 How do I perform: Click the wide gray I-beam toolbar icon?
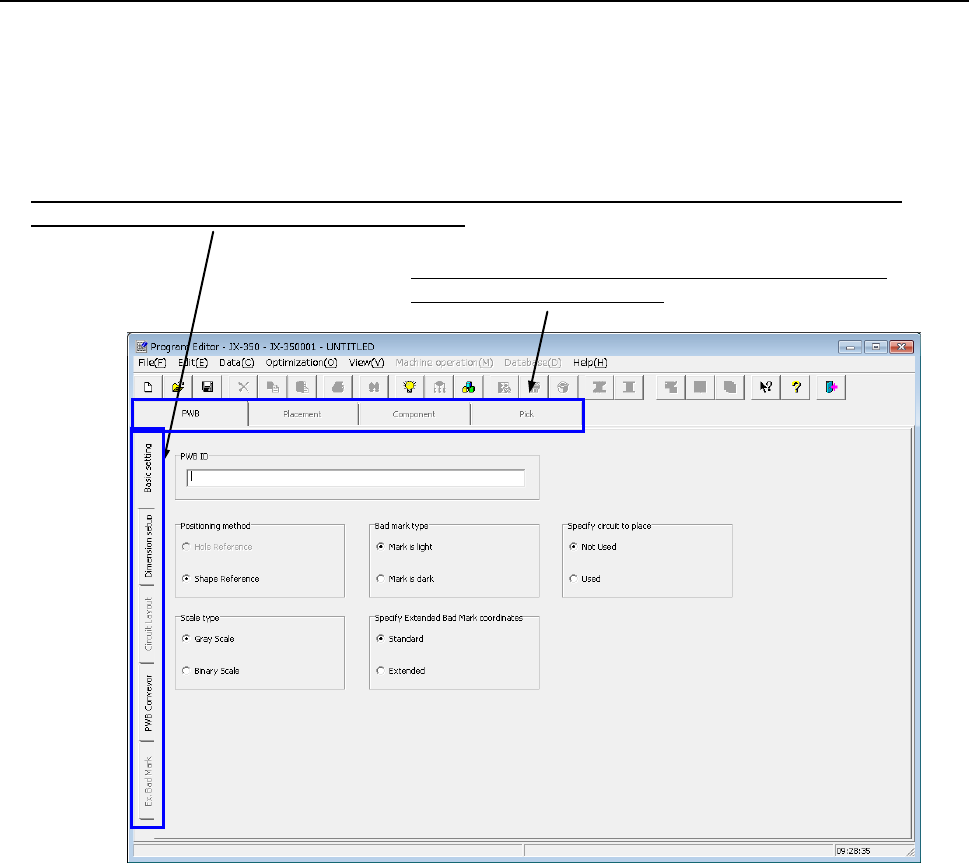pyautogui.click(x=599, y=387)
